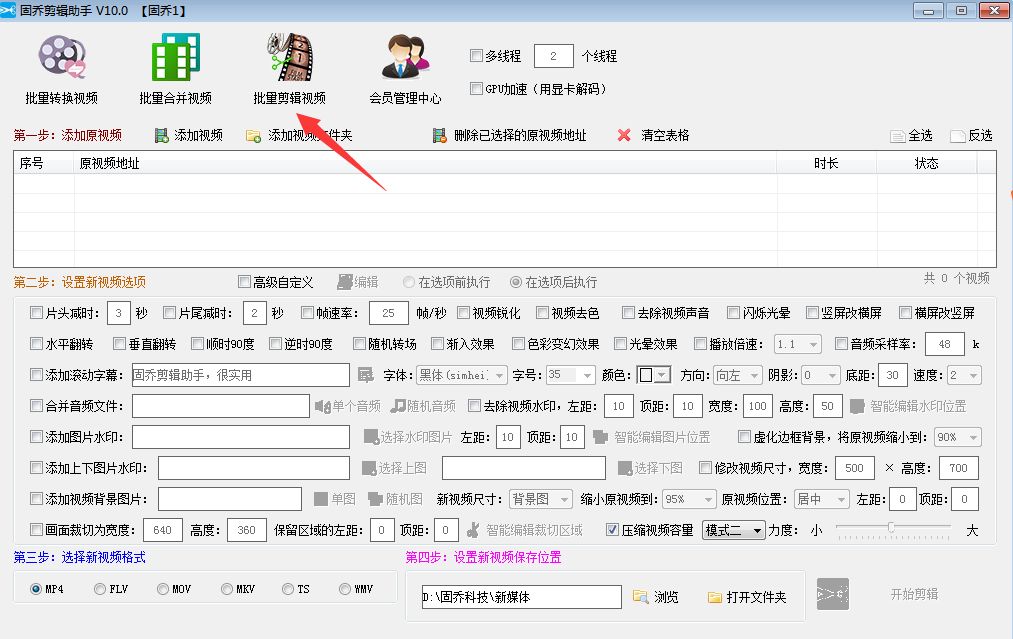1013x639 pixels.
Task: Click the save path field D:\固乔科技\新媒体
Action: tap(521, 597)
